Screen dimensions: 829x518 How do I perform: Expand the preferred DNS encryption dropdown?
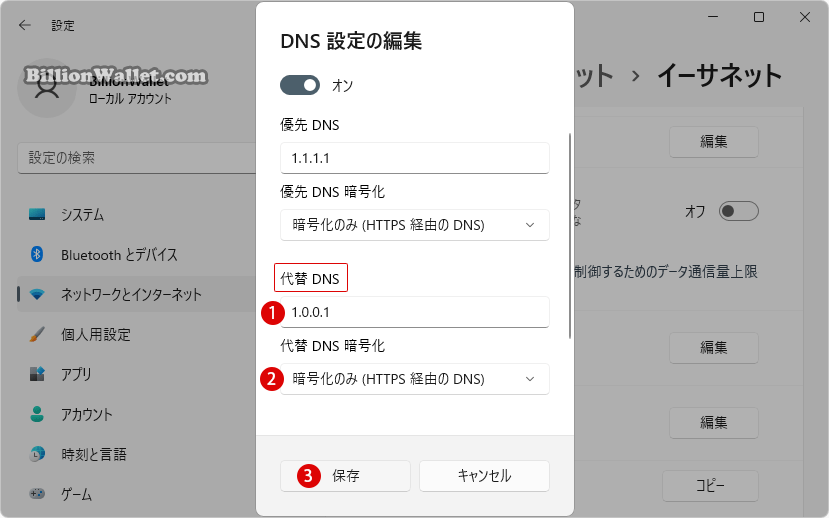point(414,225)
